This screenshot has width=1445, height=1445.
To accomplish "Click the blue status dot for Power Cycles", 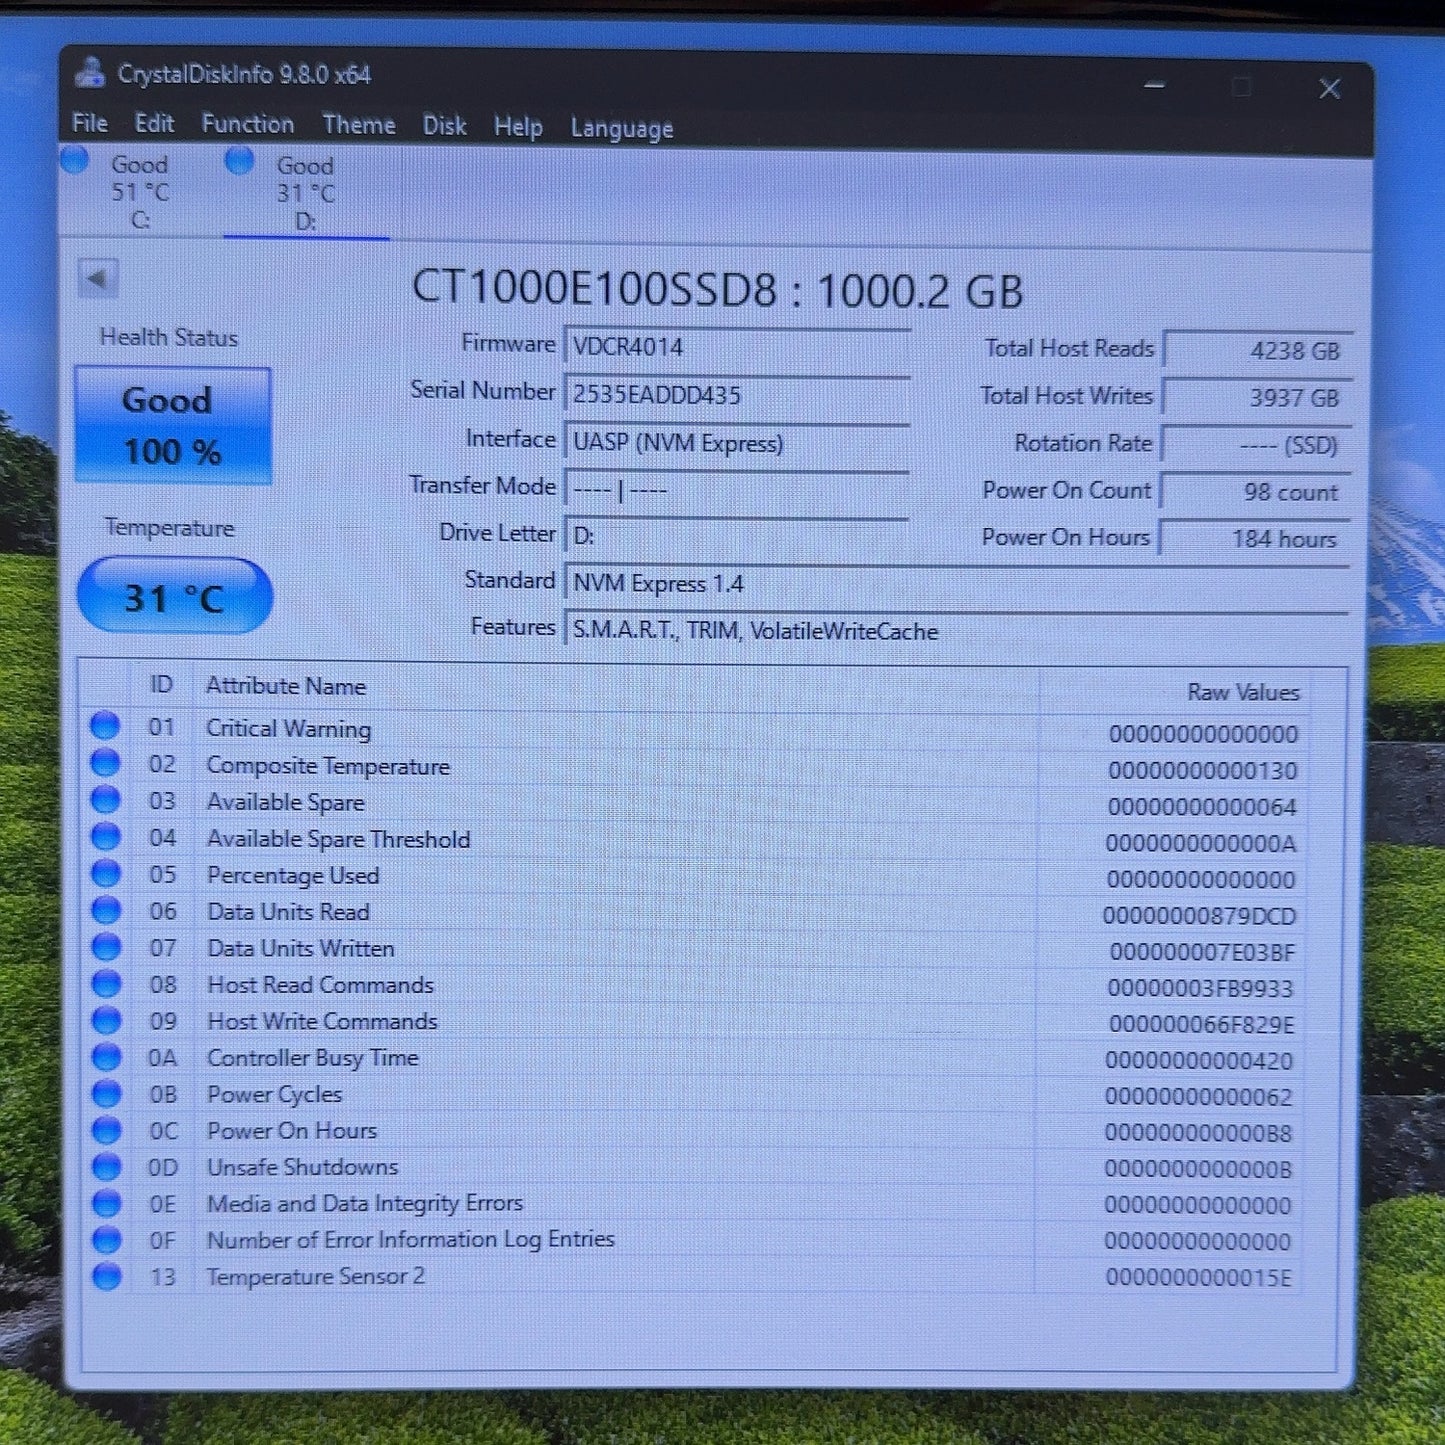I will tap(106, 1094).
